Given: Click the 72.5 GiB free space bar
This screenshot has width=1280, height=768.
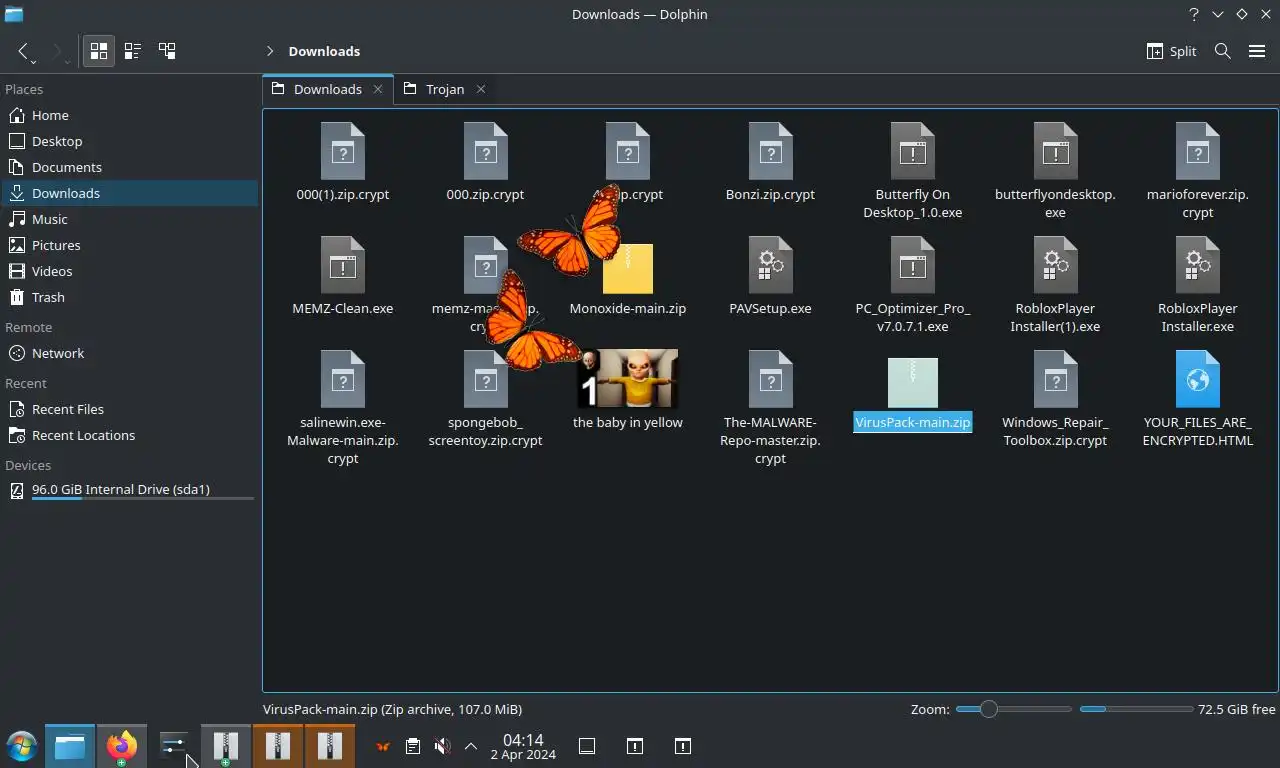Looking at the screenshot, I should (x=1136, y=709).
